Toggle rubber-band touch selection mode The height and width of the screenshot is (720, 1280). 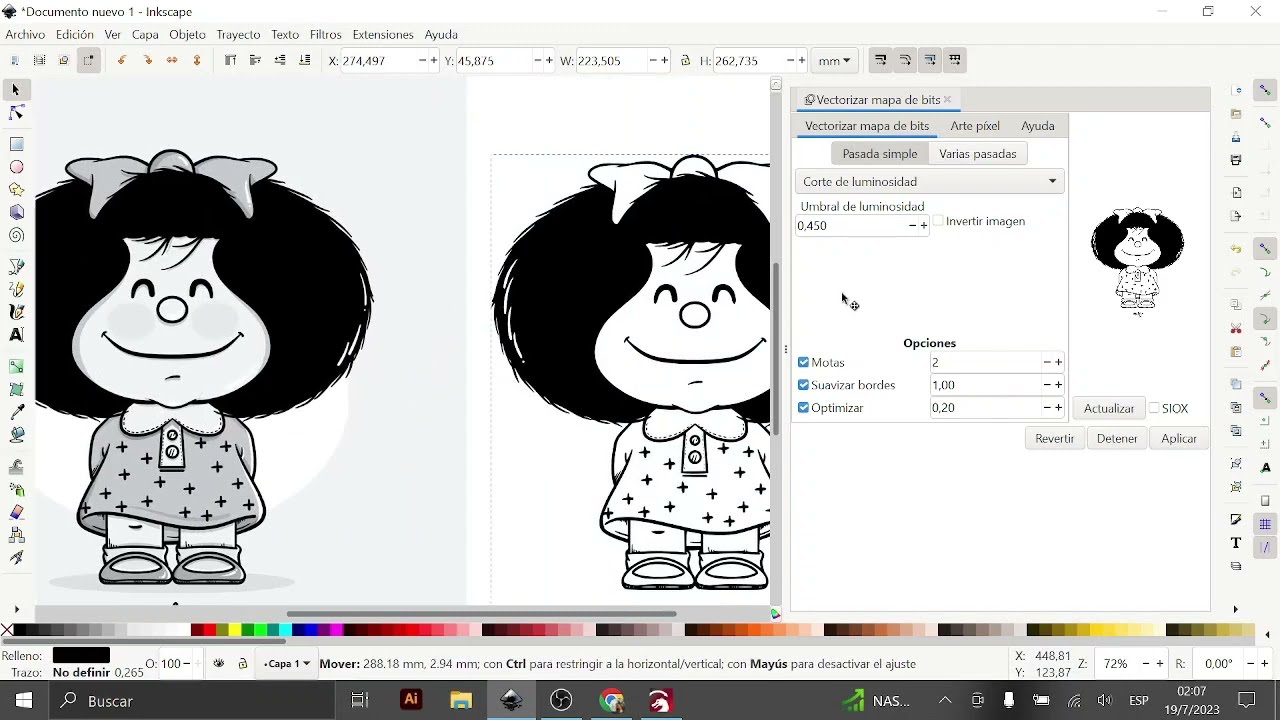pyautogui.click(x=89, y=61)
